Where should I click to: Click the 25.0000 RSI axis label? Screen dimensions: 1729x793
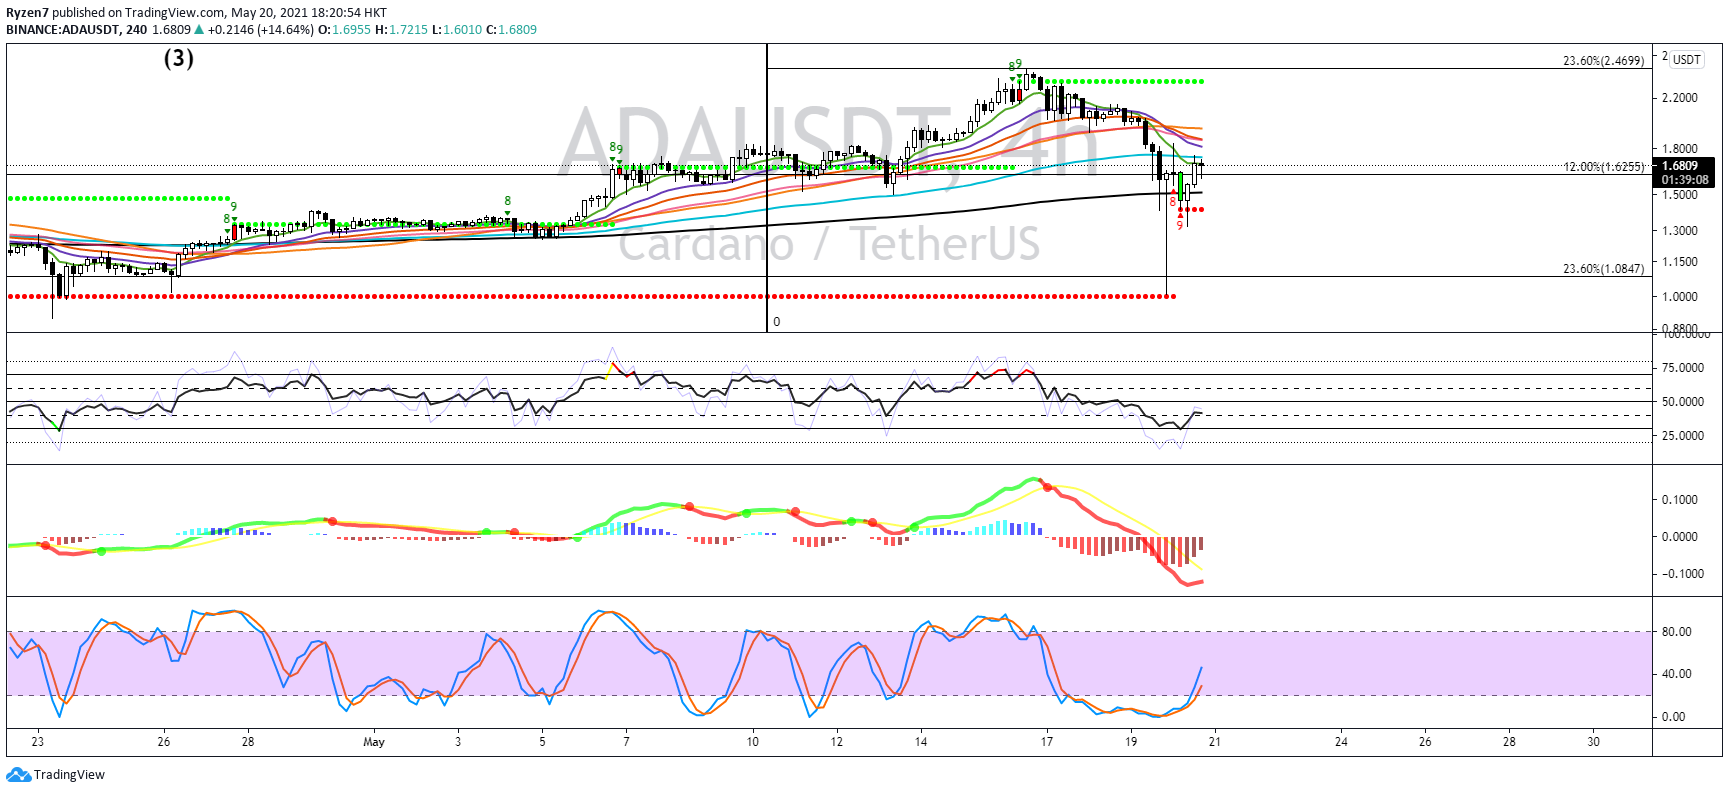click(x=1683, y=436)
